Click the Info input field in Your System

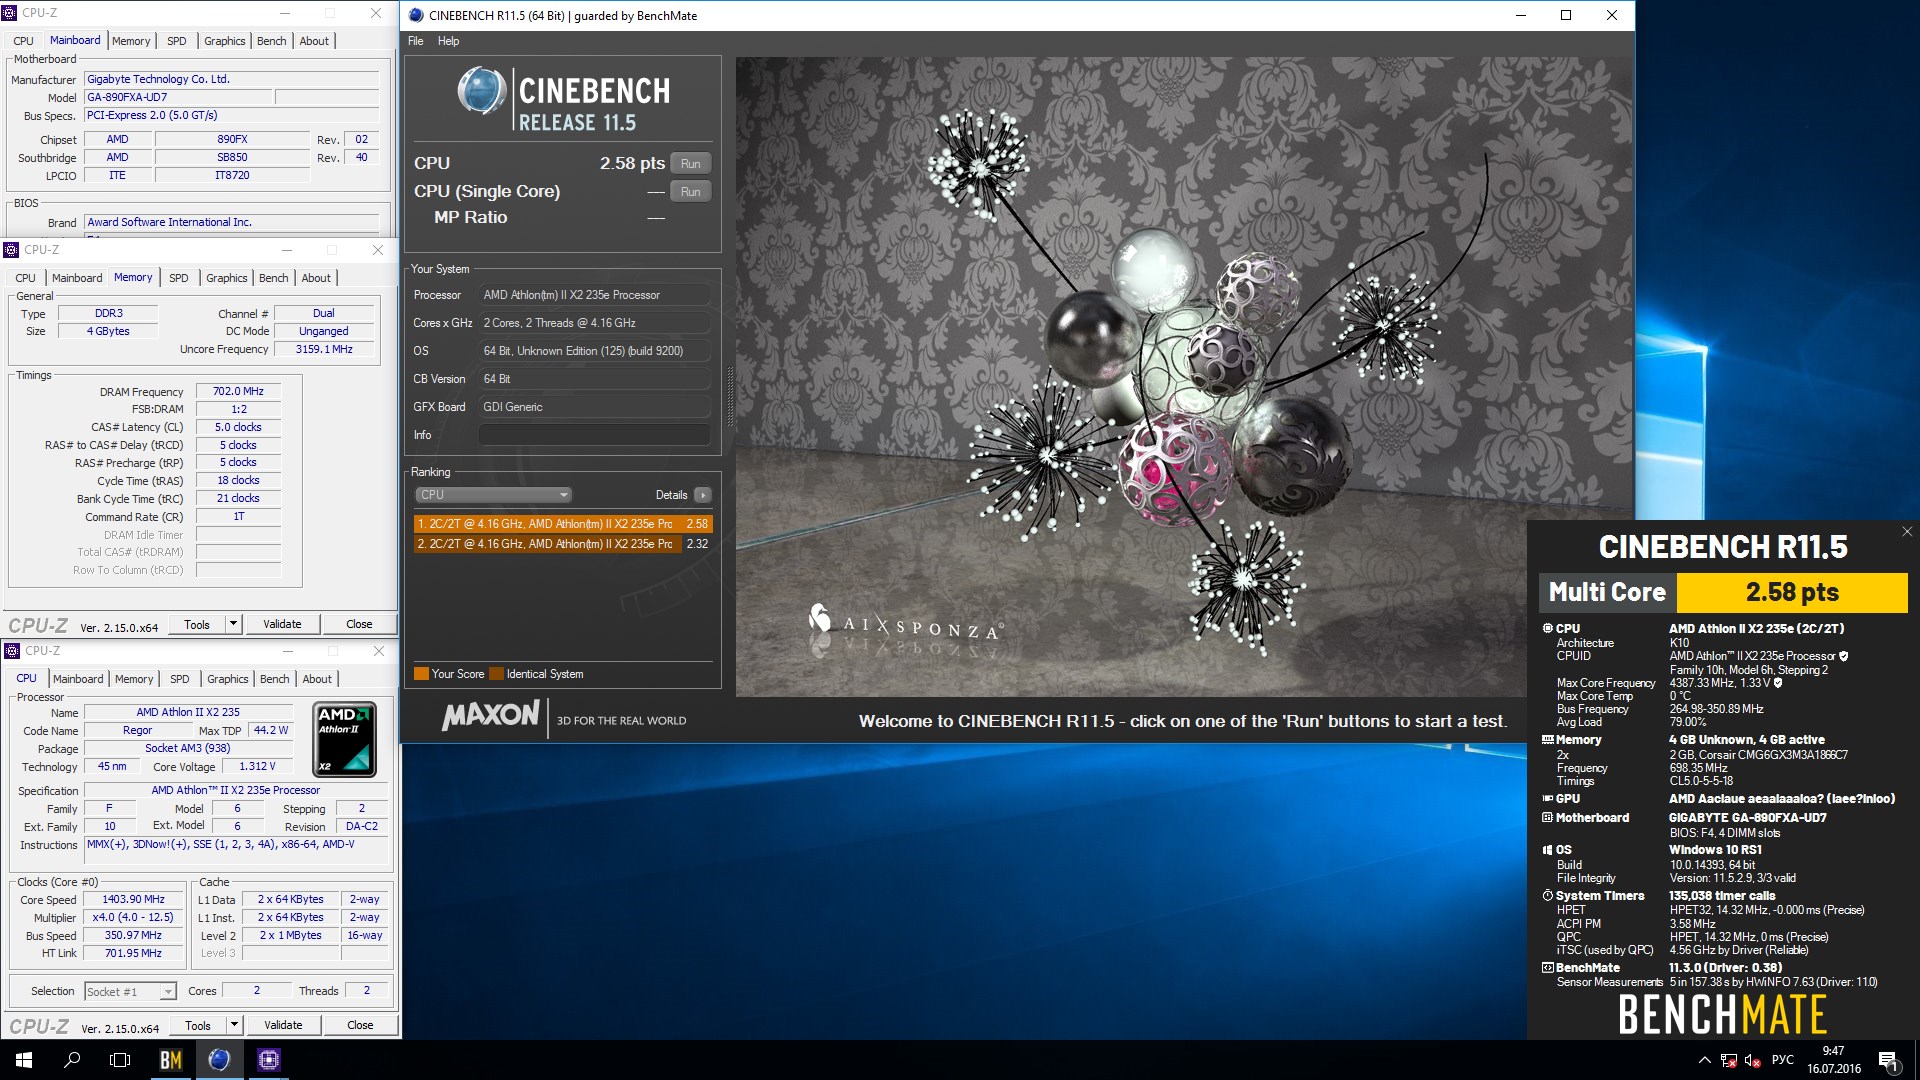tap(594, 435)
